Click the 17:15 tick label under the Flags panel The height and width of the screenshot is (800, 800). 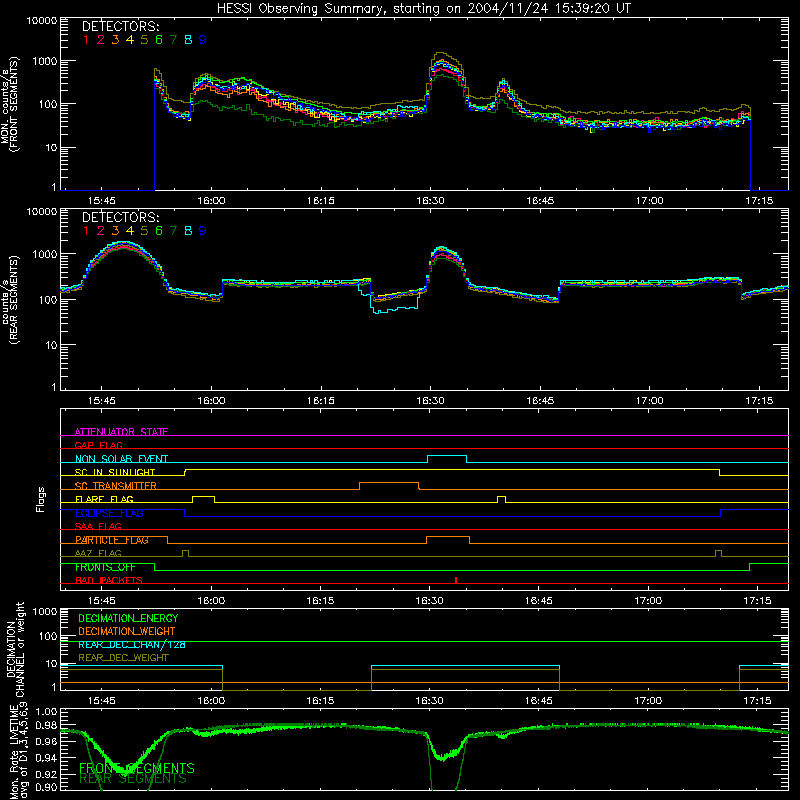(758, 601)
